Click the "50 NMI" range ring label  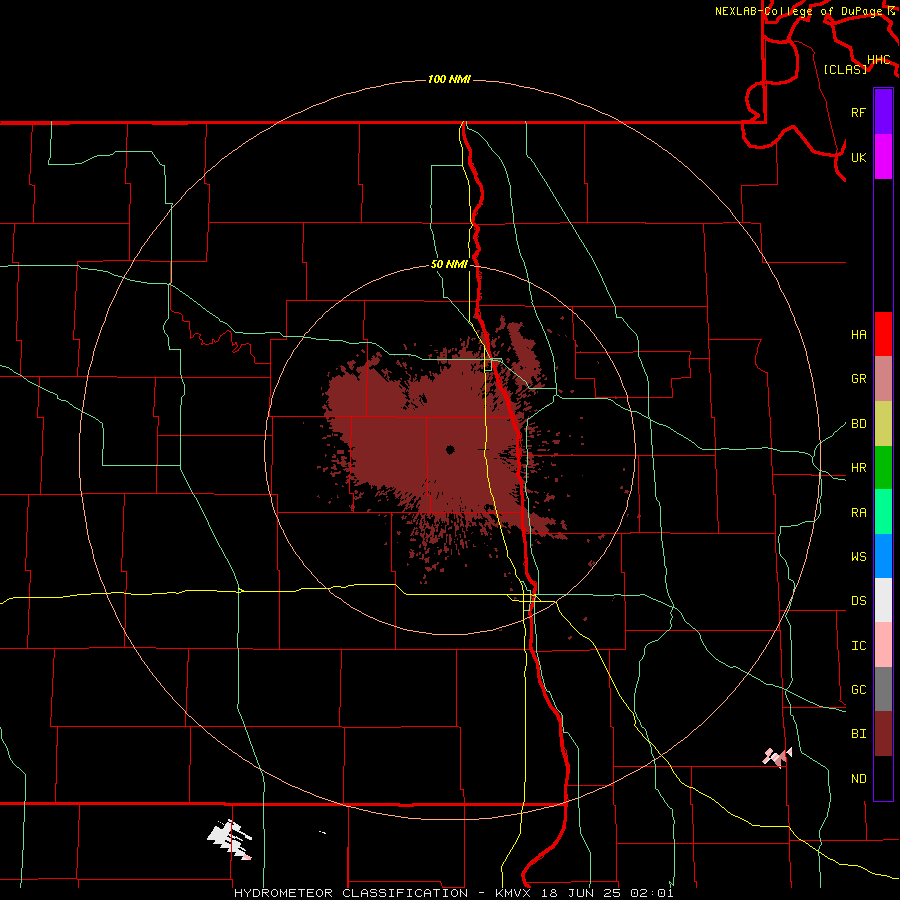(449, 264)
